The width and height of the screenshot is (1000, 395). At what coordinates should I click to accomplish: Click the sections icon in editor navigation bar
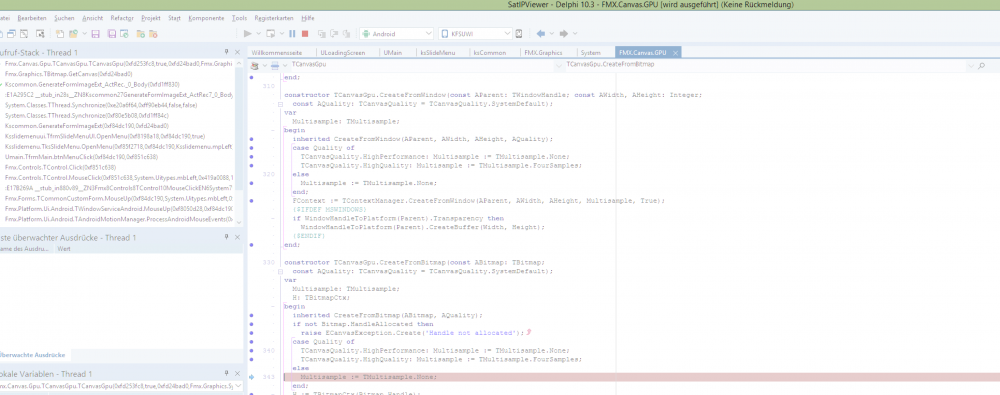point(275,65)
